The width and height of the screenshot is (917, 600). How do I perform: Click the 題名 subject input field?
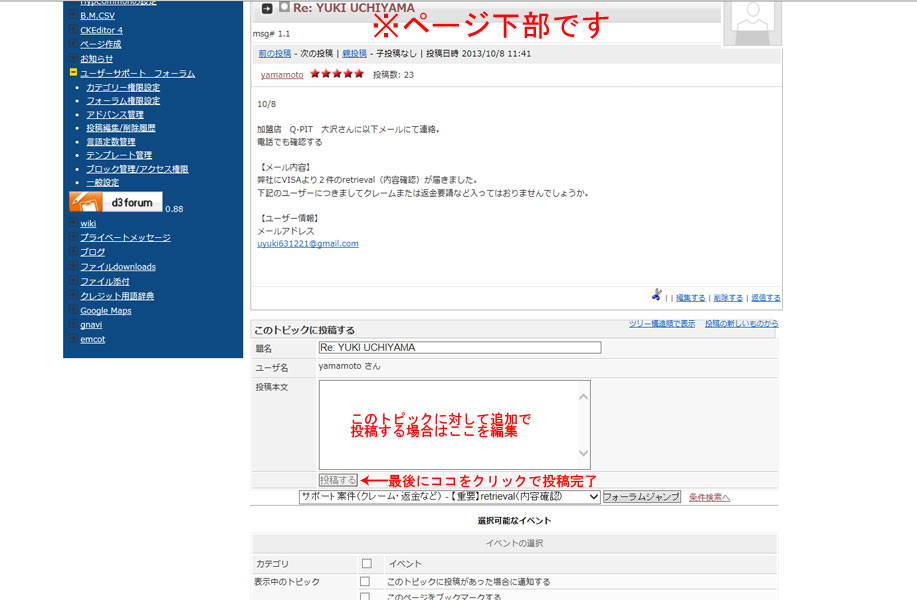[x=460, y=347]
